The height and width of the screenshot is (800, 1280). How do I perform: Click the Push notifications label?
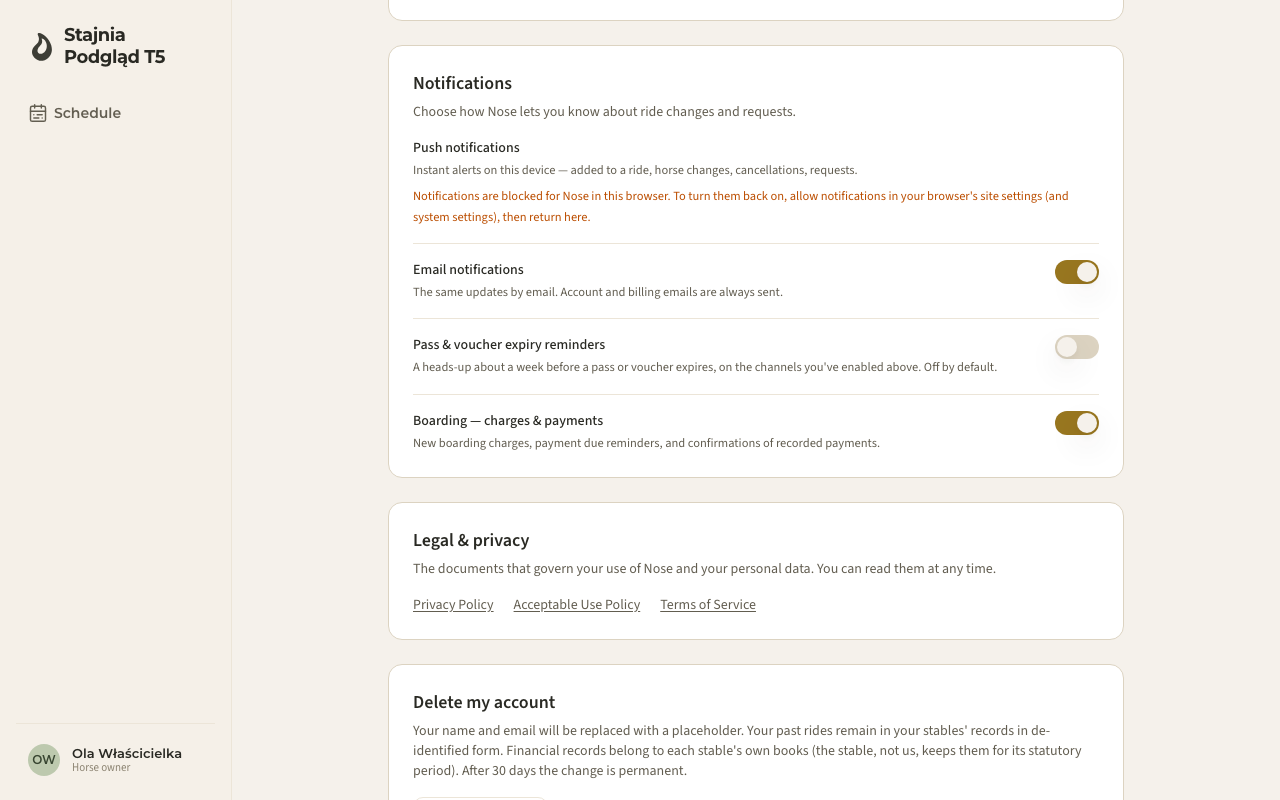pyautogui.click(x=466, y=147)
